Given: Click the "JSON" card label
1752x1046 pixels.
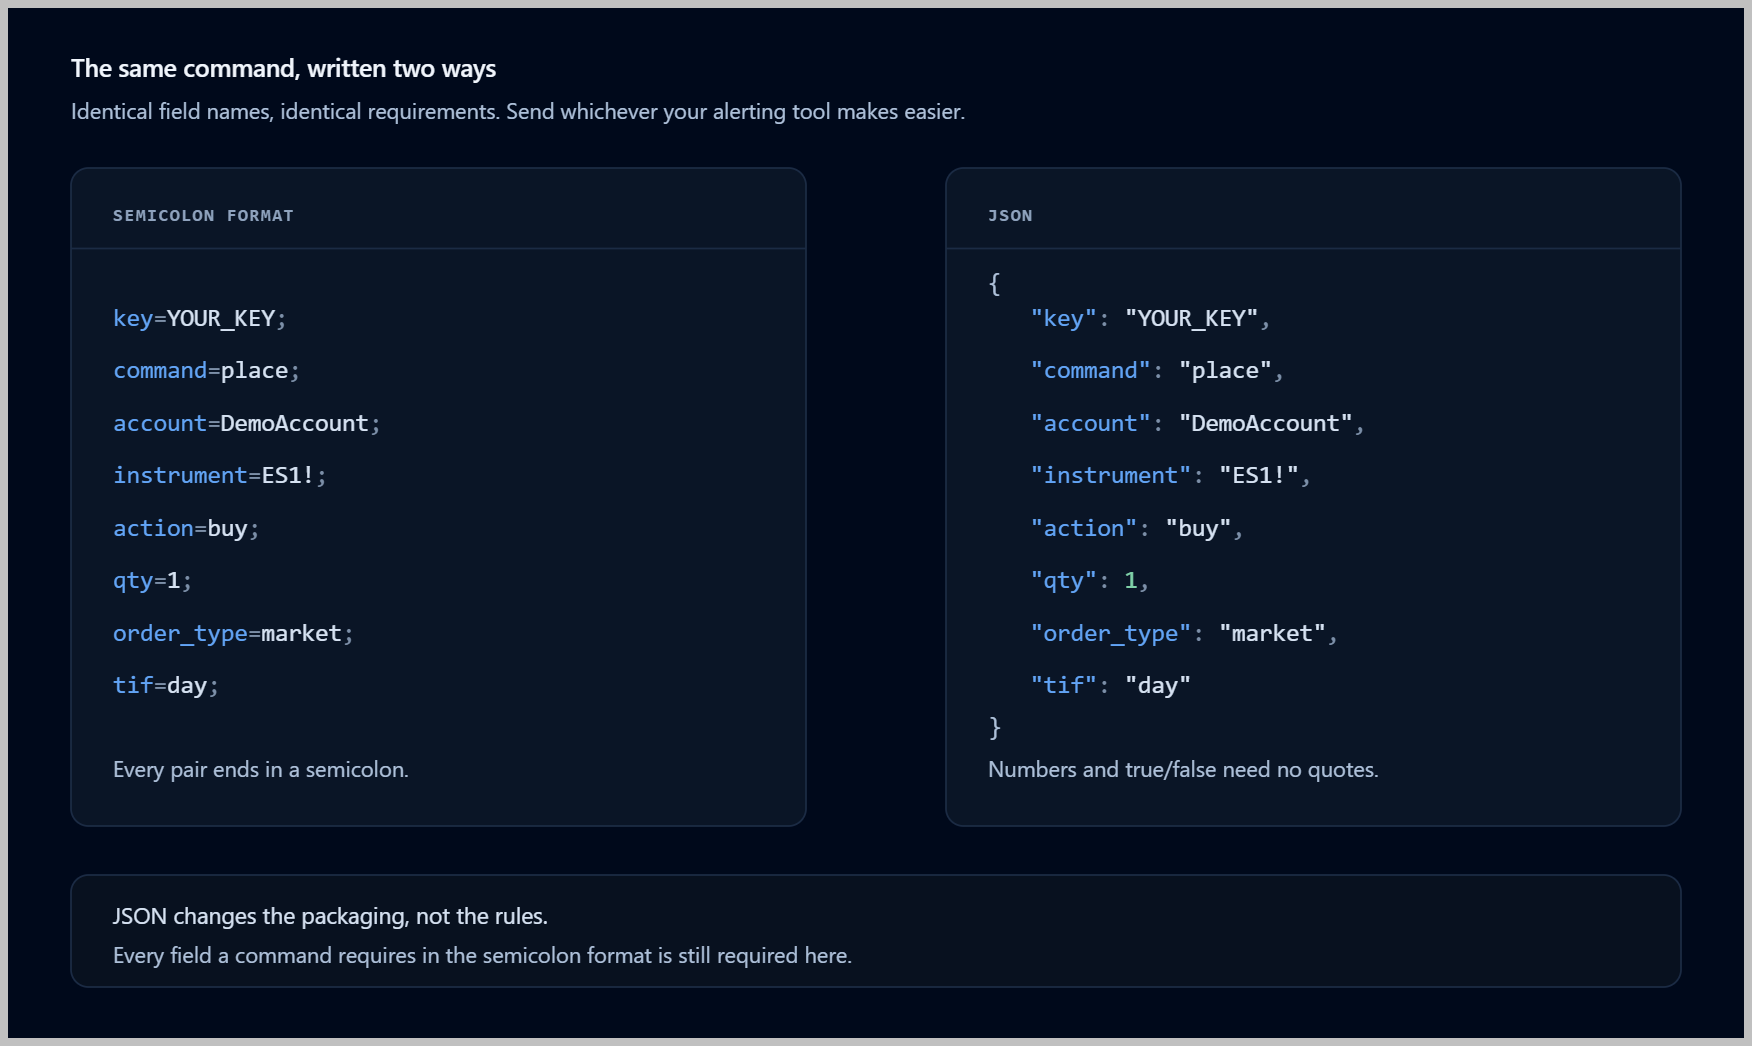Looking at the screenshot, I should click(x=1010, y=216).
